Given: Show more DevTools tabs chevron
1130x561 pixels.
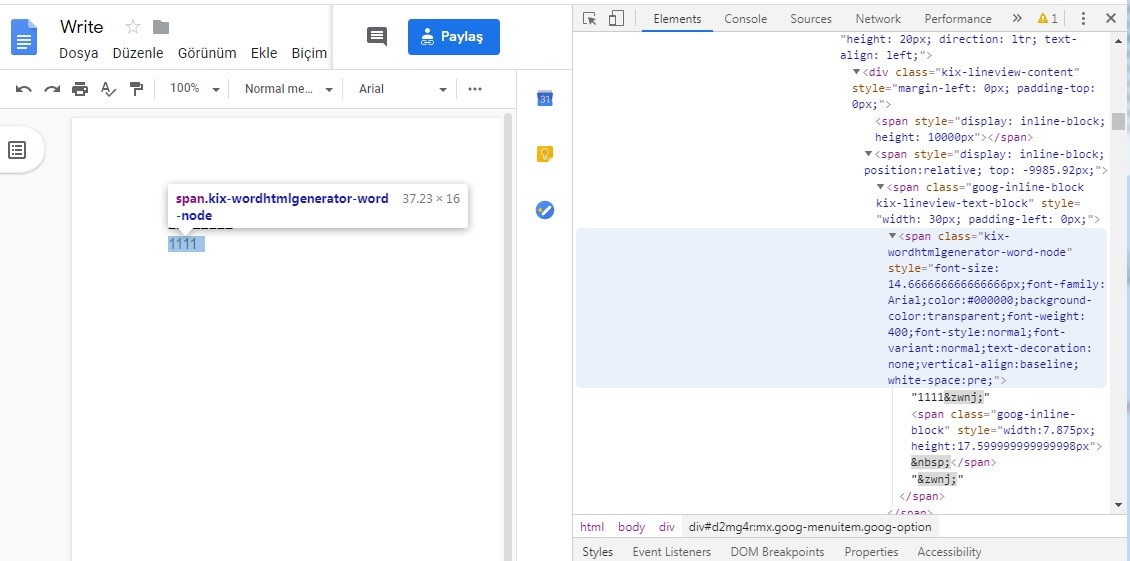Looking at the screenshot, I should click(1017, 19).
